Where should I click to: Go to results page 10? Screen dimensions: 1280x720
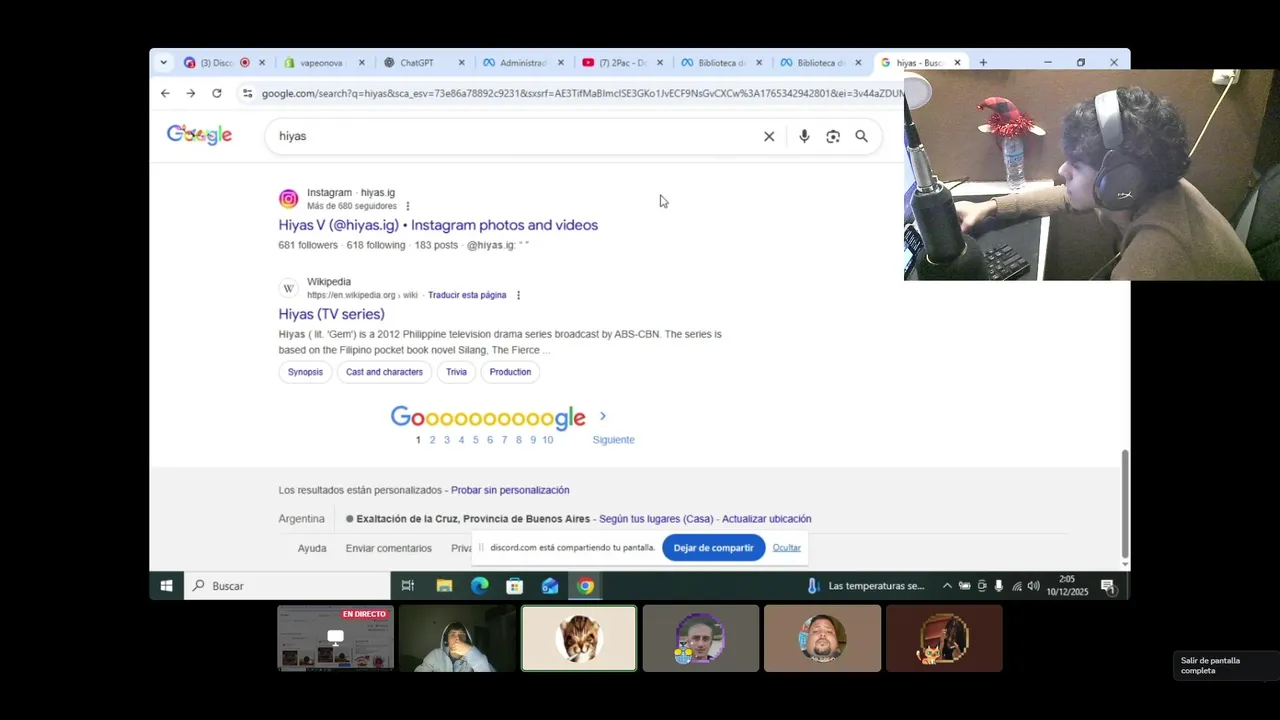[x=547, y=440]
